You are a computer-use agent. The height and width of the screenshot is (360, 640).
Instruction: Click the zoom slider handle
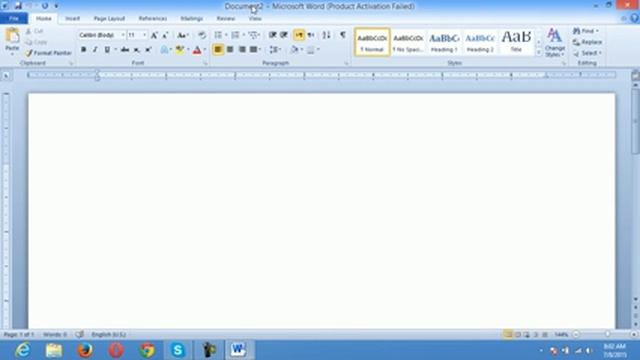[608, 334]
